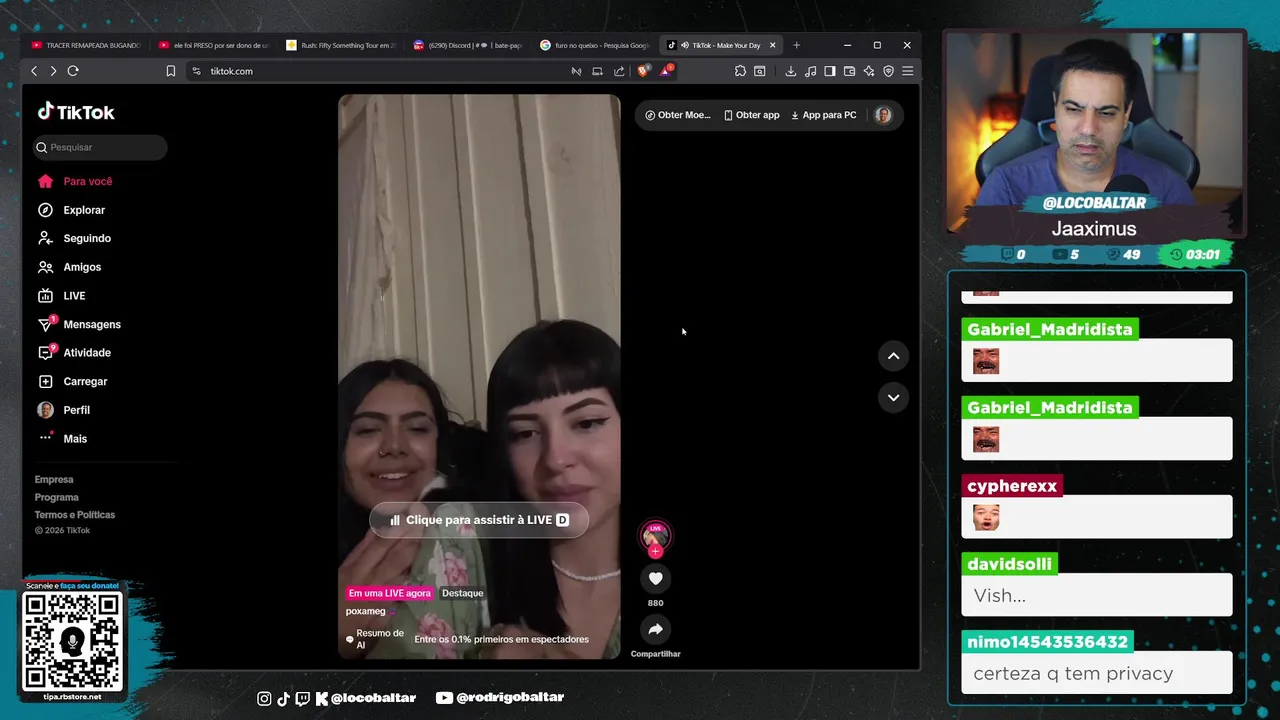1280x720 pixels.
Task: Open the TikTok logo home link
Action: 76,112
